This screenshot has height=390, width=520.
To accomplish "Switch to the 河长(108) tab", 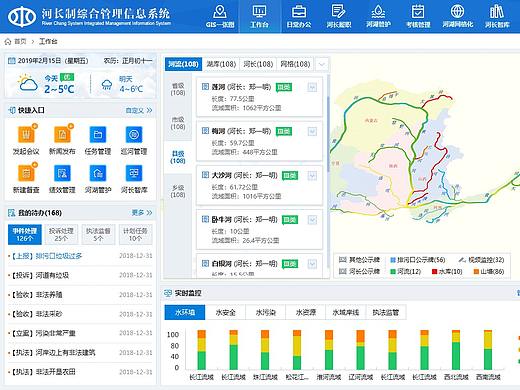I will pyautogui.click(x=258, y=64).
